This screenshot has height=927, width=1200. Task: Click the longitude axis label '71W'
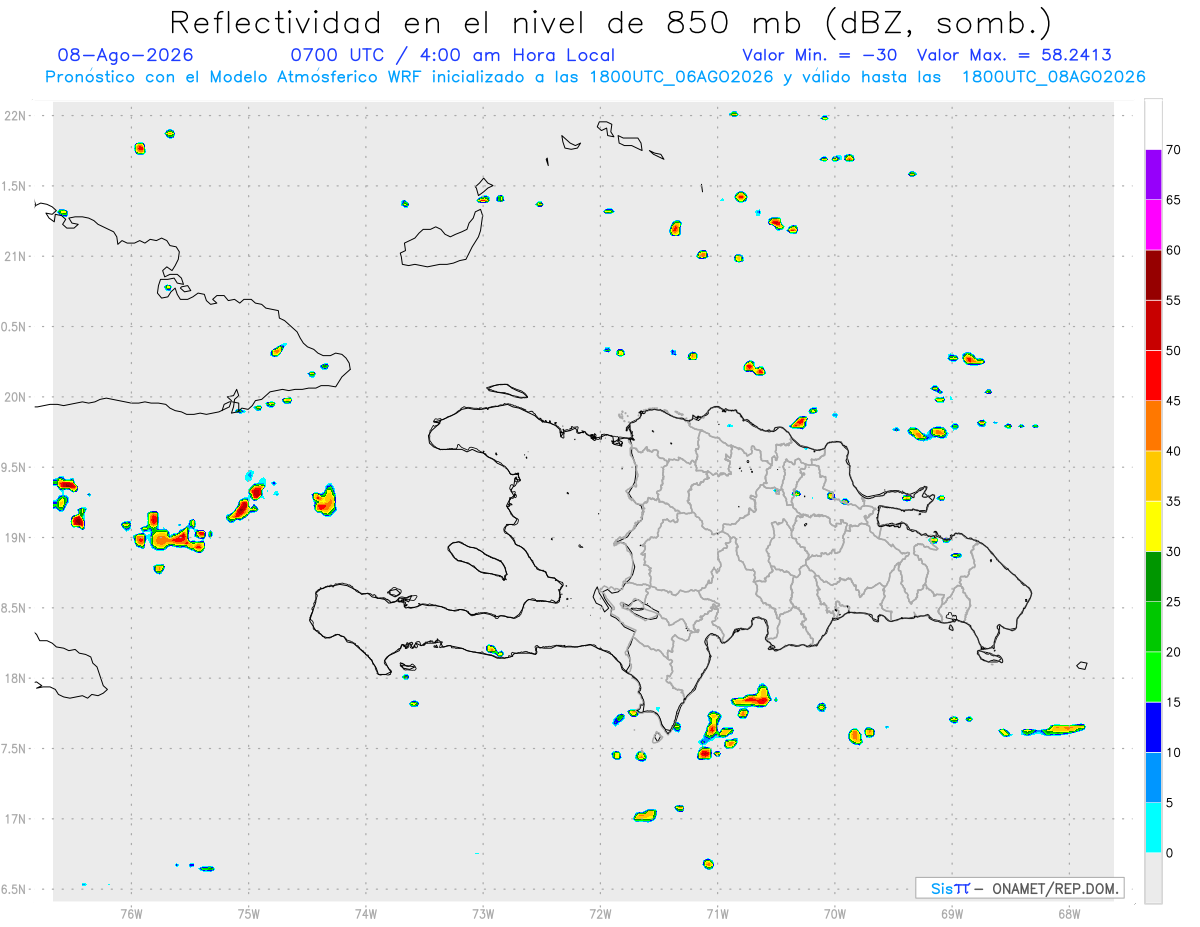[717, 913]
